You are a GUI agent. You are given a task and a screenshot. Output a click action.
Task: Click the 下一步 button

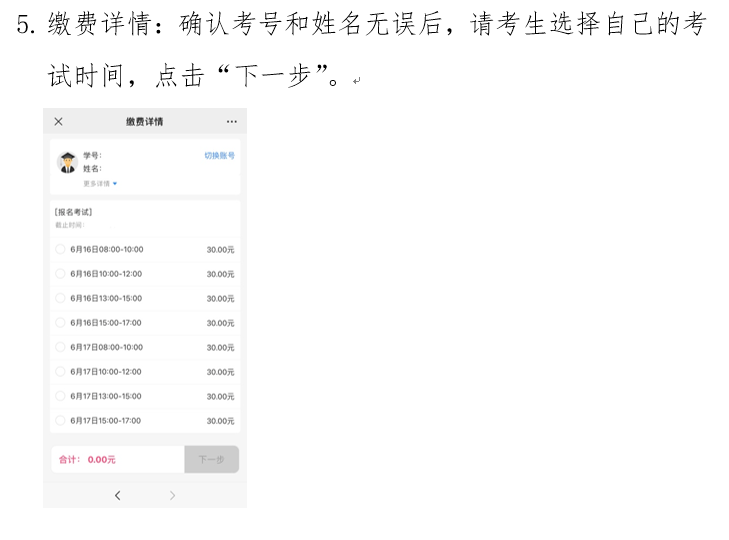pos(212,460)
